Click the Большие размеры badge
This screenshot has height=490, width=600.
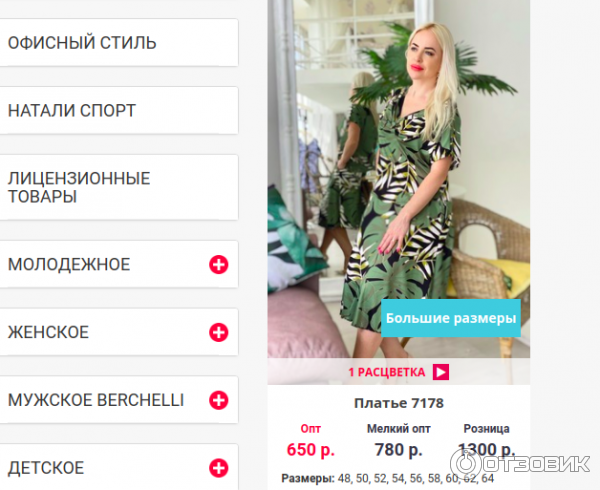click(x=451, y=318)
